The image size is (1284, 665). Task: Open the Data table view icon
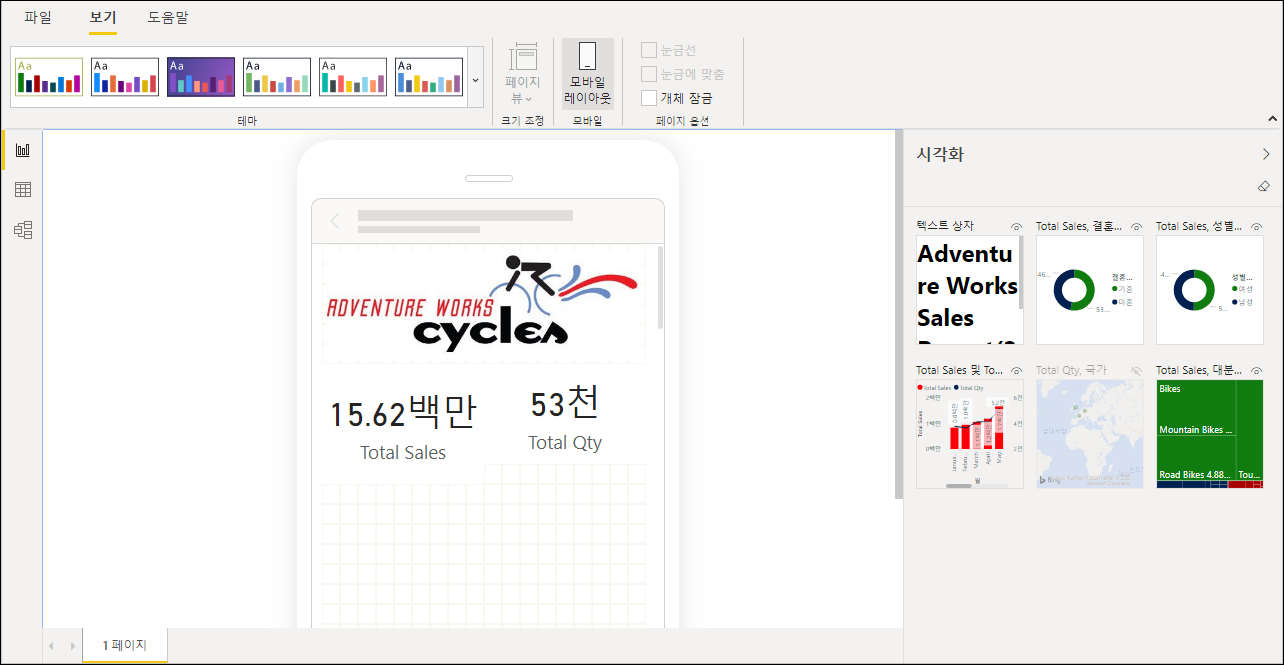pyautogui.click(x=22, y=190)
